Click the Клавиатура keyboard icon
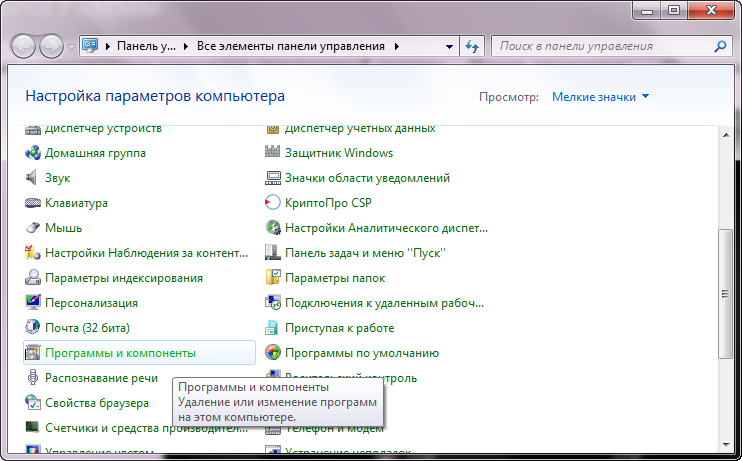Image resolution: width=742 pixels, height=461 pixels. [33, 203]
